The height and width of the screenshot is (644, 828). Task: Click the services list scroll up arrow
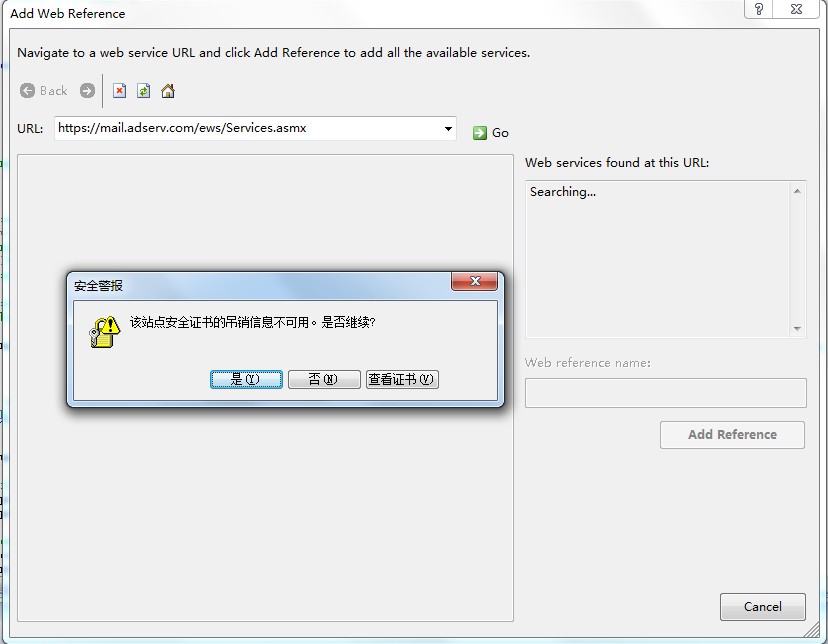coord(797,191)
